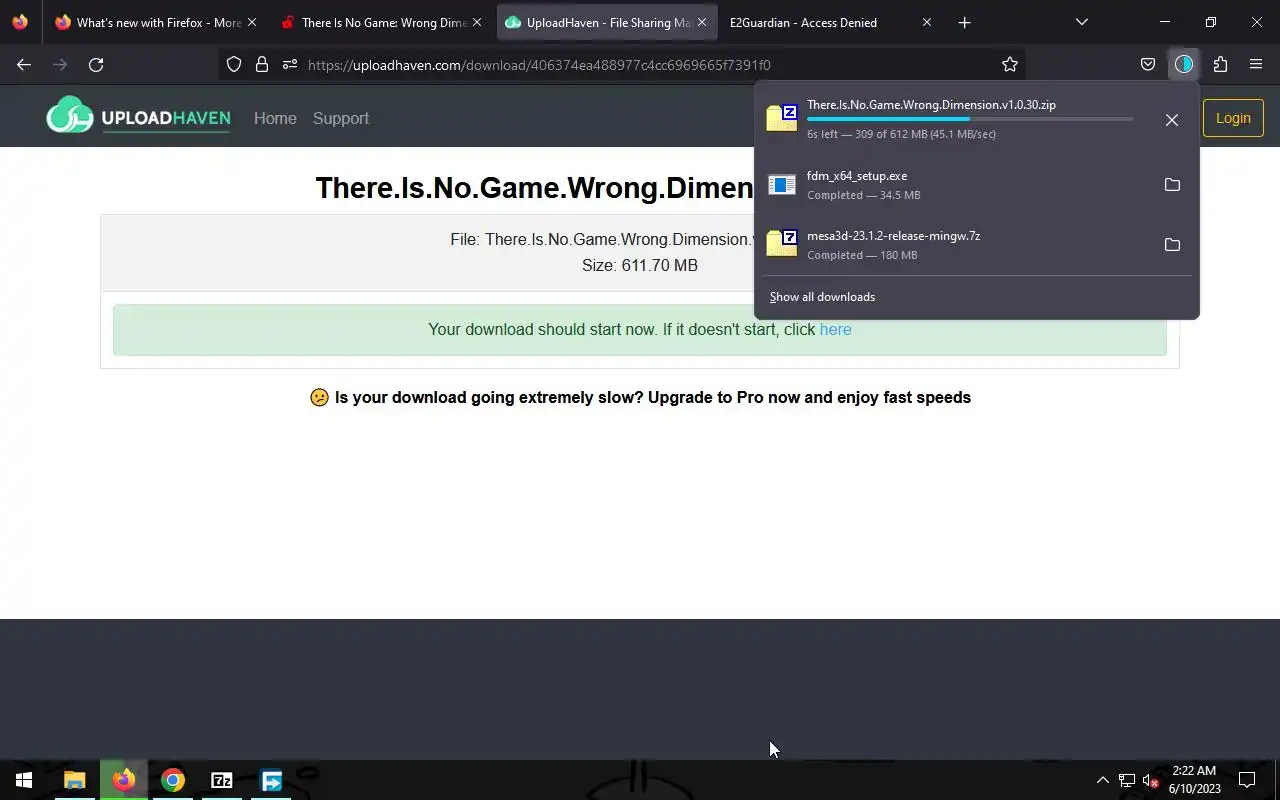This screenshot has height=800, width=1280.
Task: Save page to Pocket
Action: coord(1148,64)
